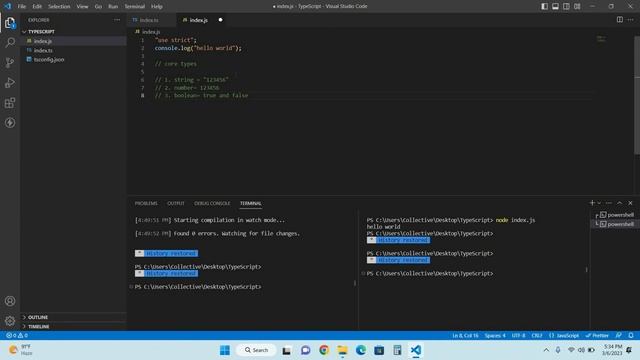Open the Run menu
The width and height of the screenshot is (640, 360).
113,6
